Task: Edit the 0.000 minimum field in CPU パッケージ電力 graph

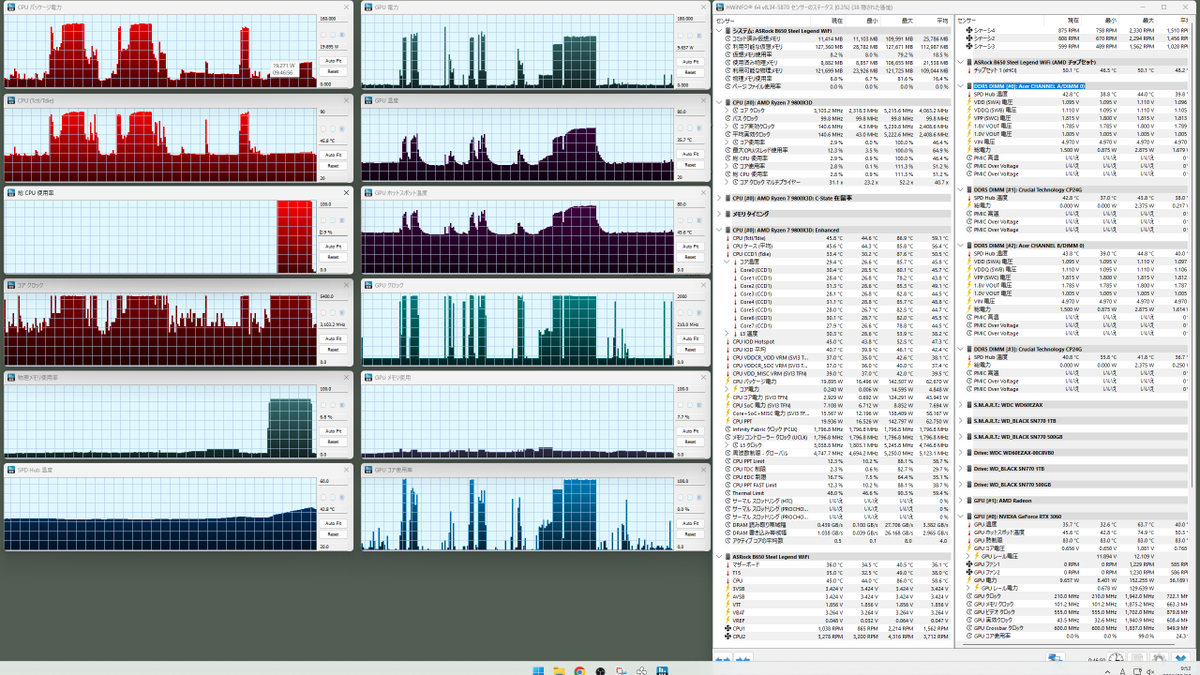Action: (x=333, y=84)
